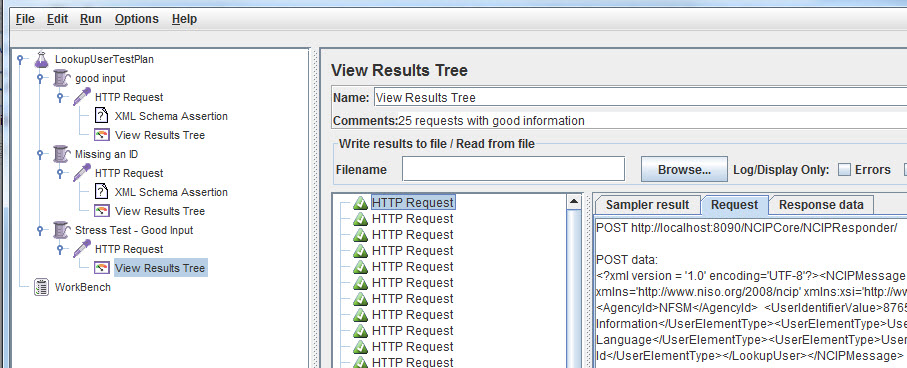Select LookupUserTestPlan in the tree
This screenshot has height=368, width=907.
point(104,59)
